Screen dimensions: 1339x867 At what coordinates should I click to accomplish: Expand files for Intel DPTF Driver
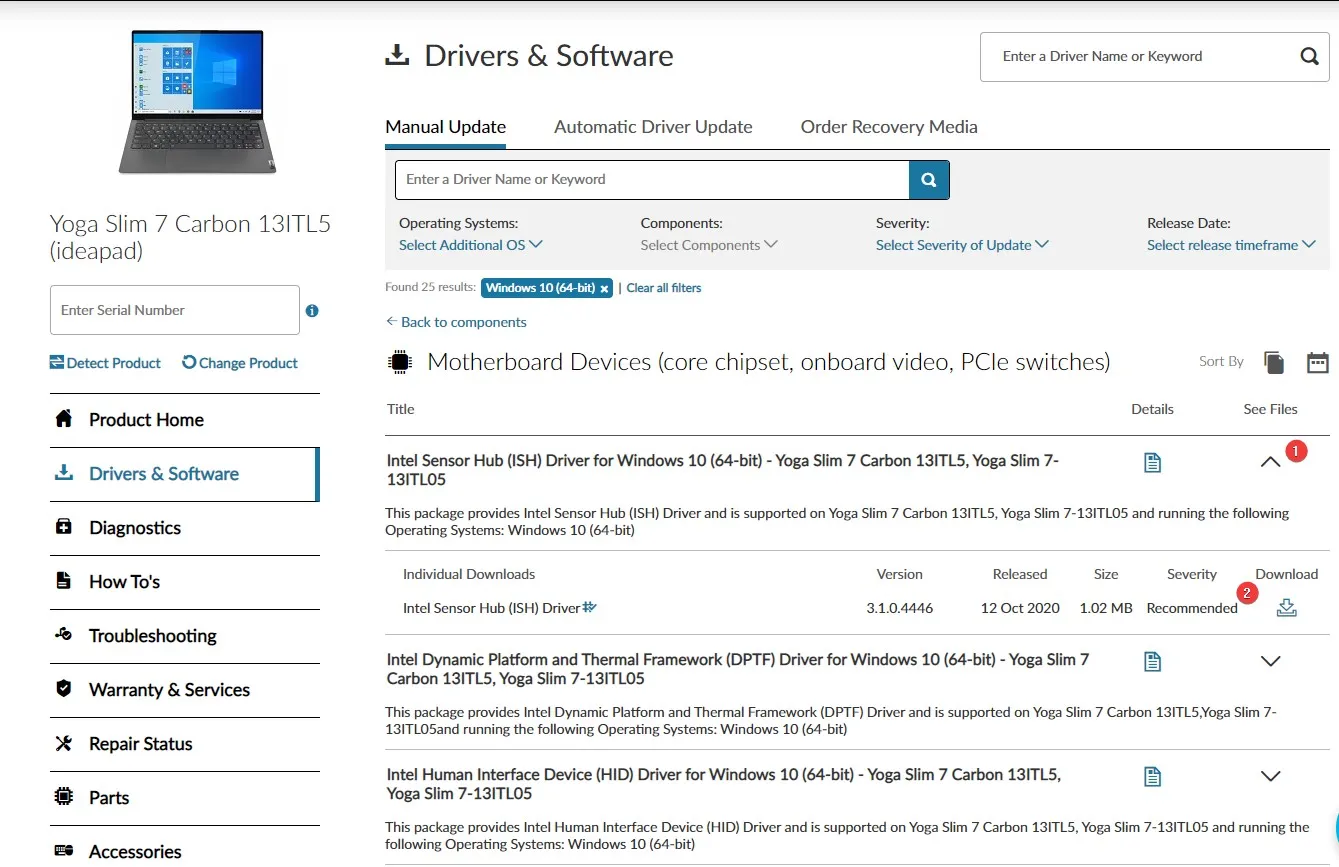(1270, 661)
